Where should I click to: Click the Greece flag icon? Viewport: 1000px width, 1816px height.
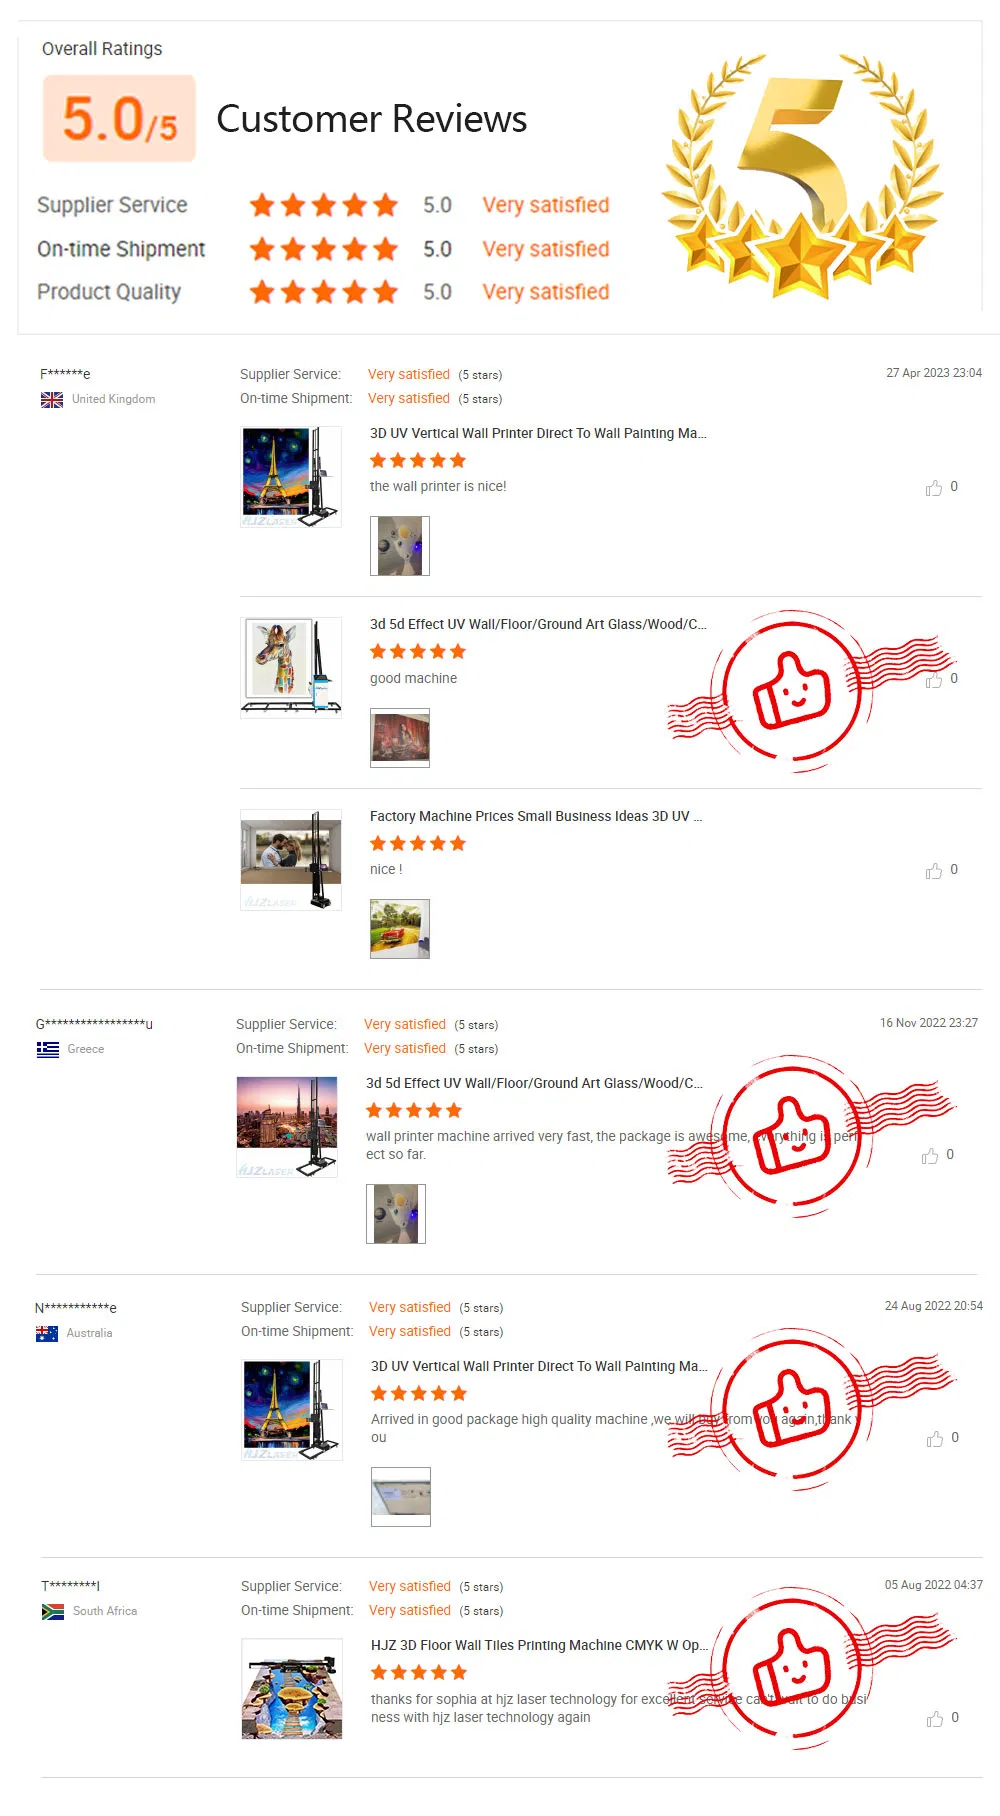(x=48, y=1049)
